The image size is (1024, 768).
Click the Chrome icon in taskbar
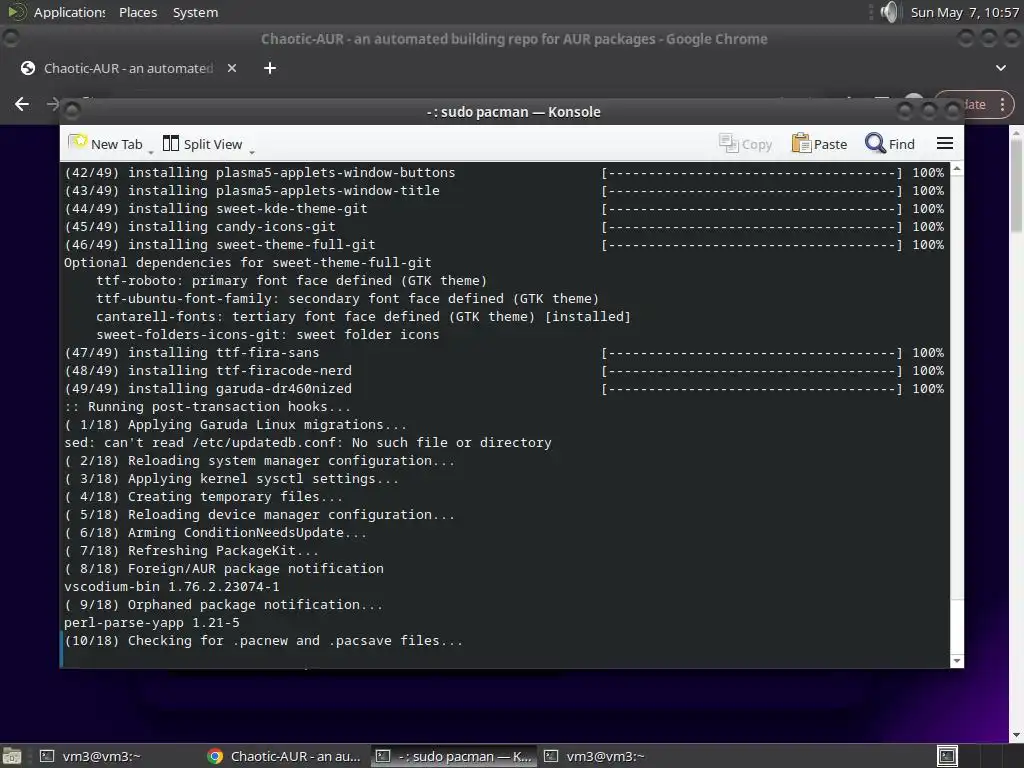215,756
